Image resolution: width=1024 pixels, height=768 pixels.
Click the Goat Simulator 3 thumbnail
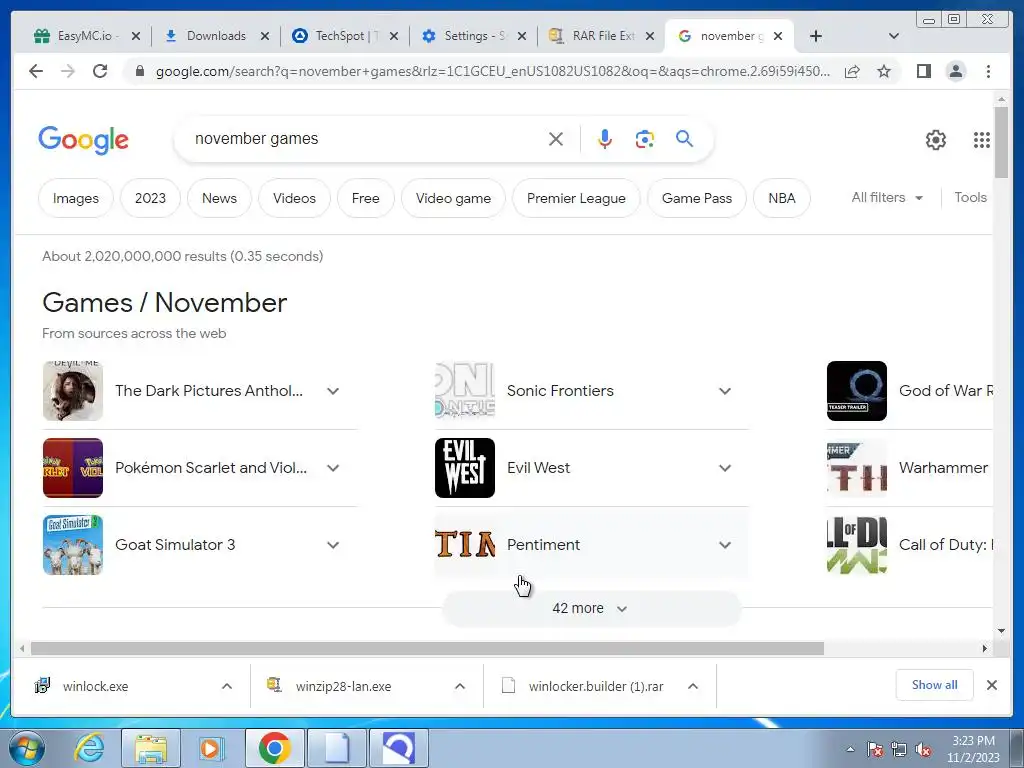(x=73, y=545)
